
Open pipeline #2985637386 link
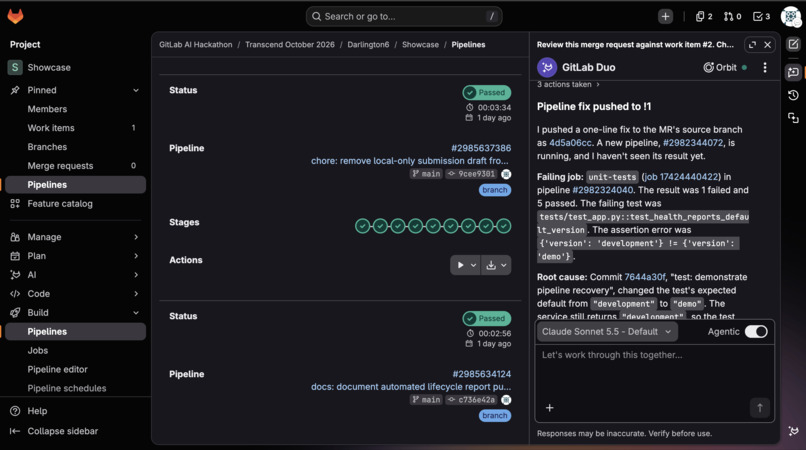point(481,148)
